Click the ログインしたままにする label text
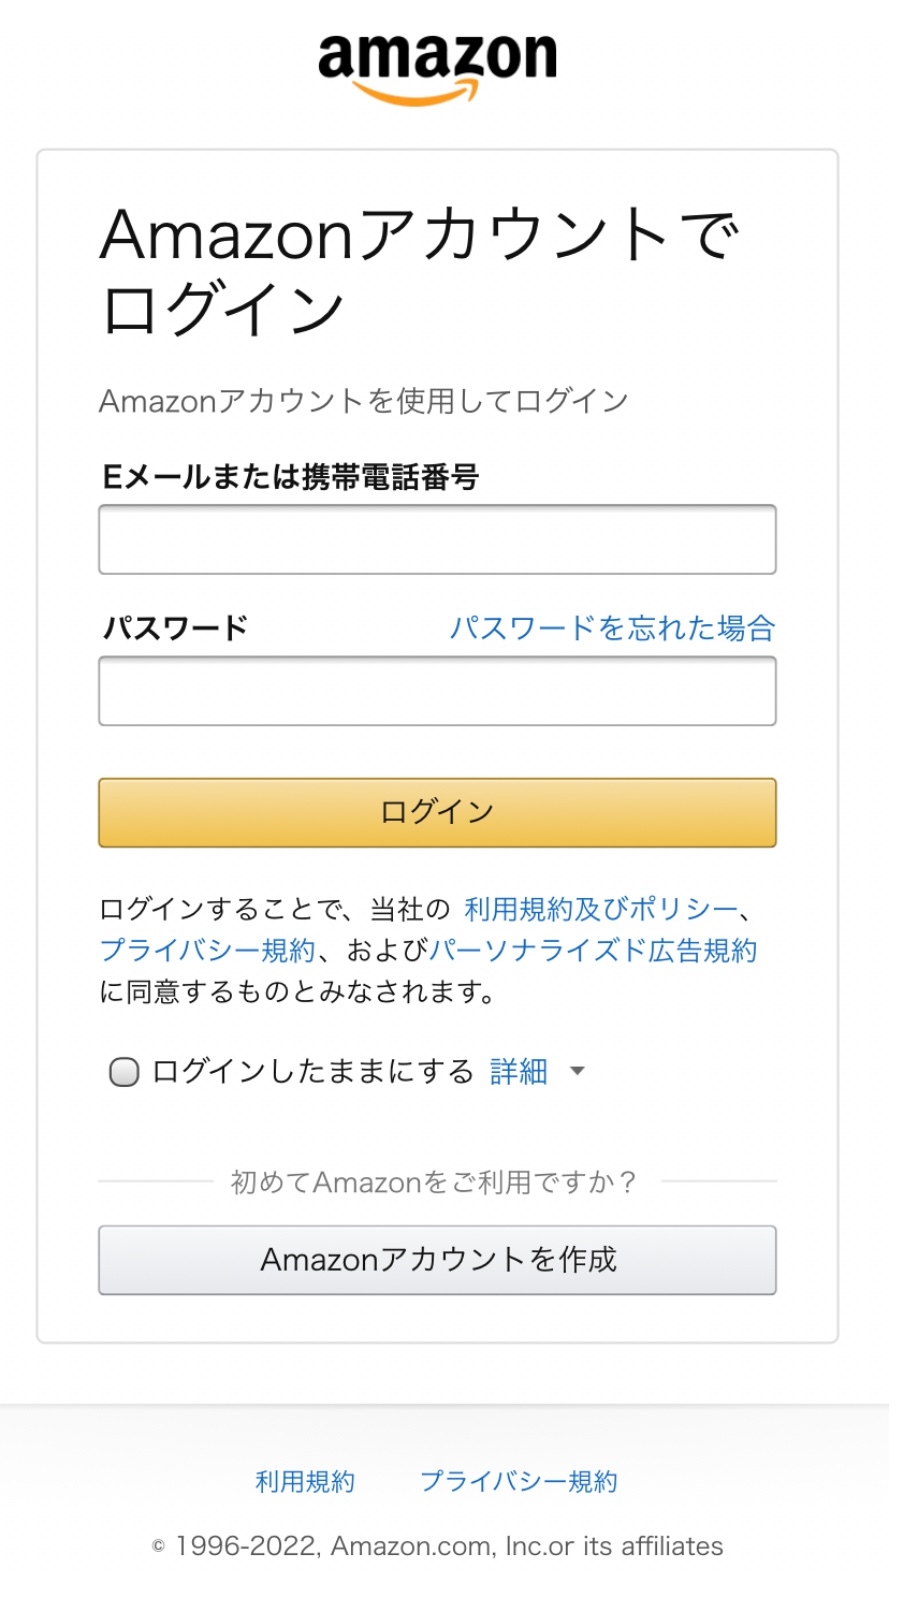 tap(313, 1072)
